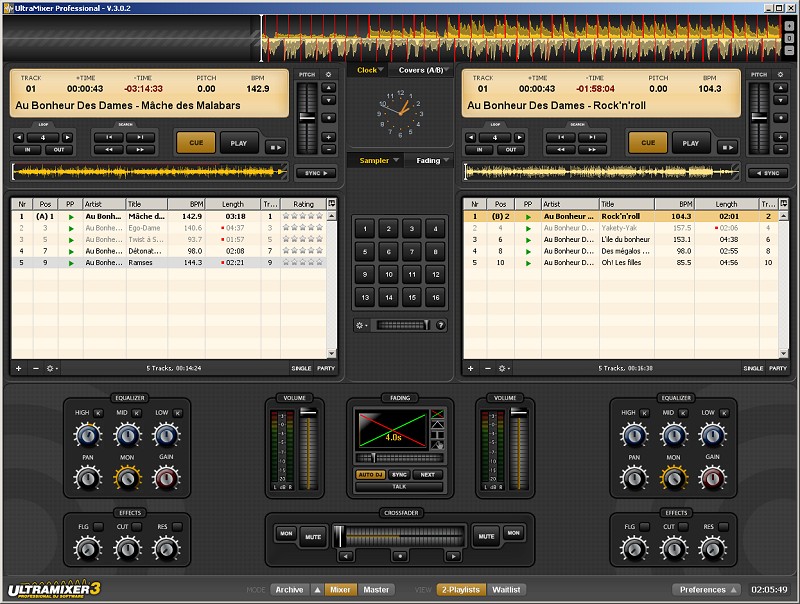The height and width of the screenshot is (604, 800).
Task: Switch to Master mode
Action: 376,589
